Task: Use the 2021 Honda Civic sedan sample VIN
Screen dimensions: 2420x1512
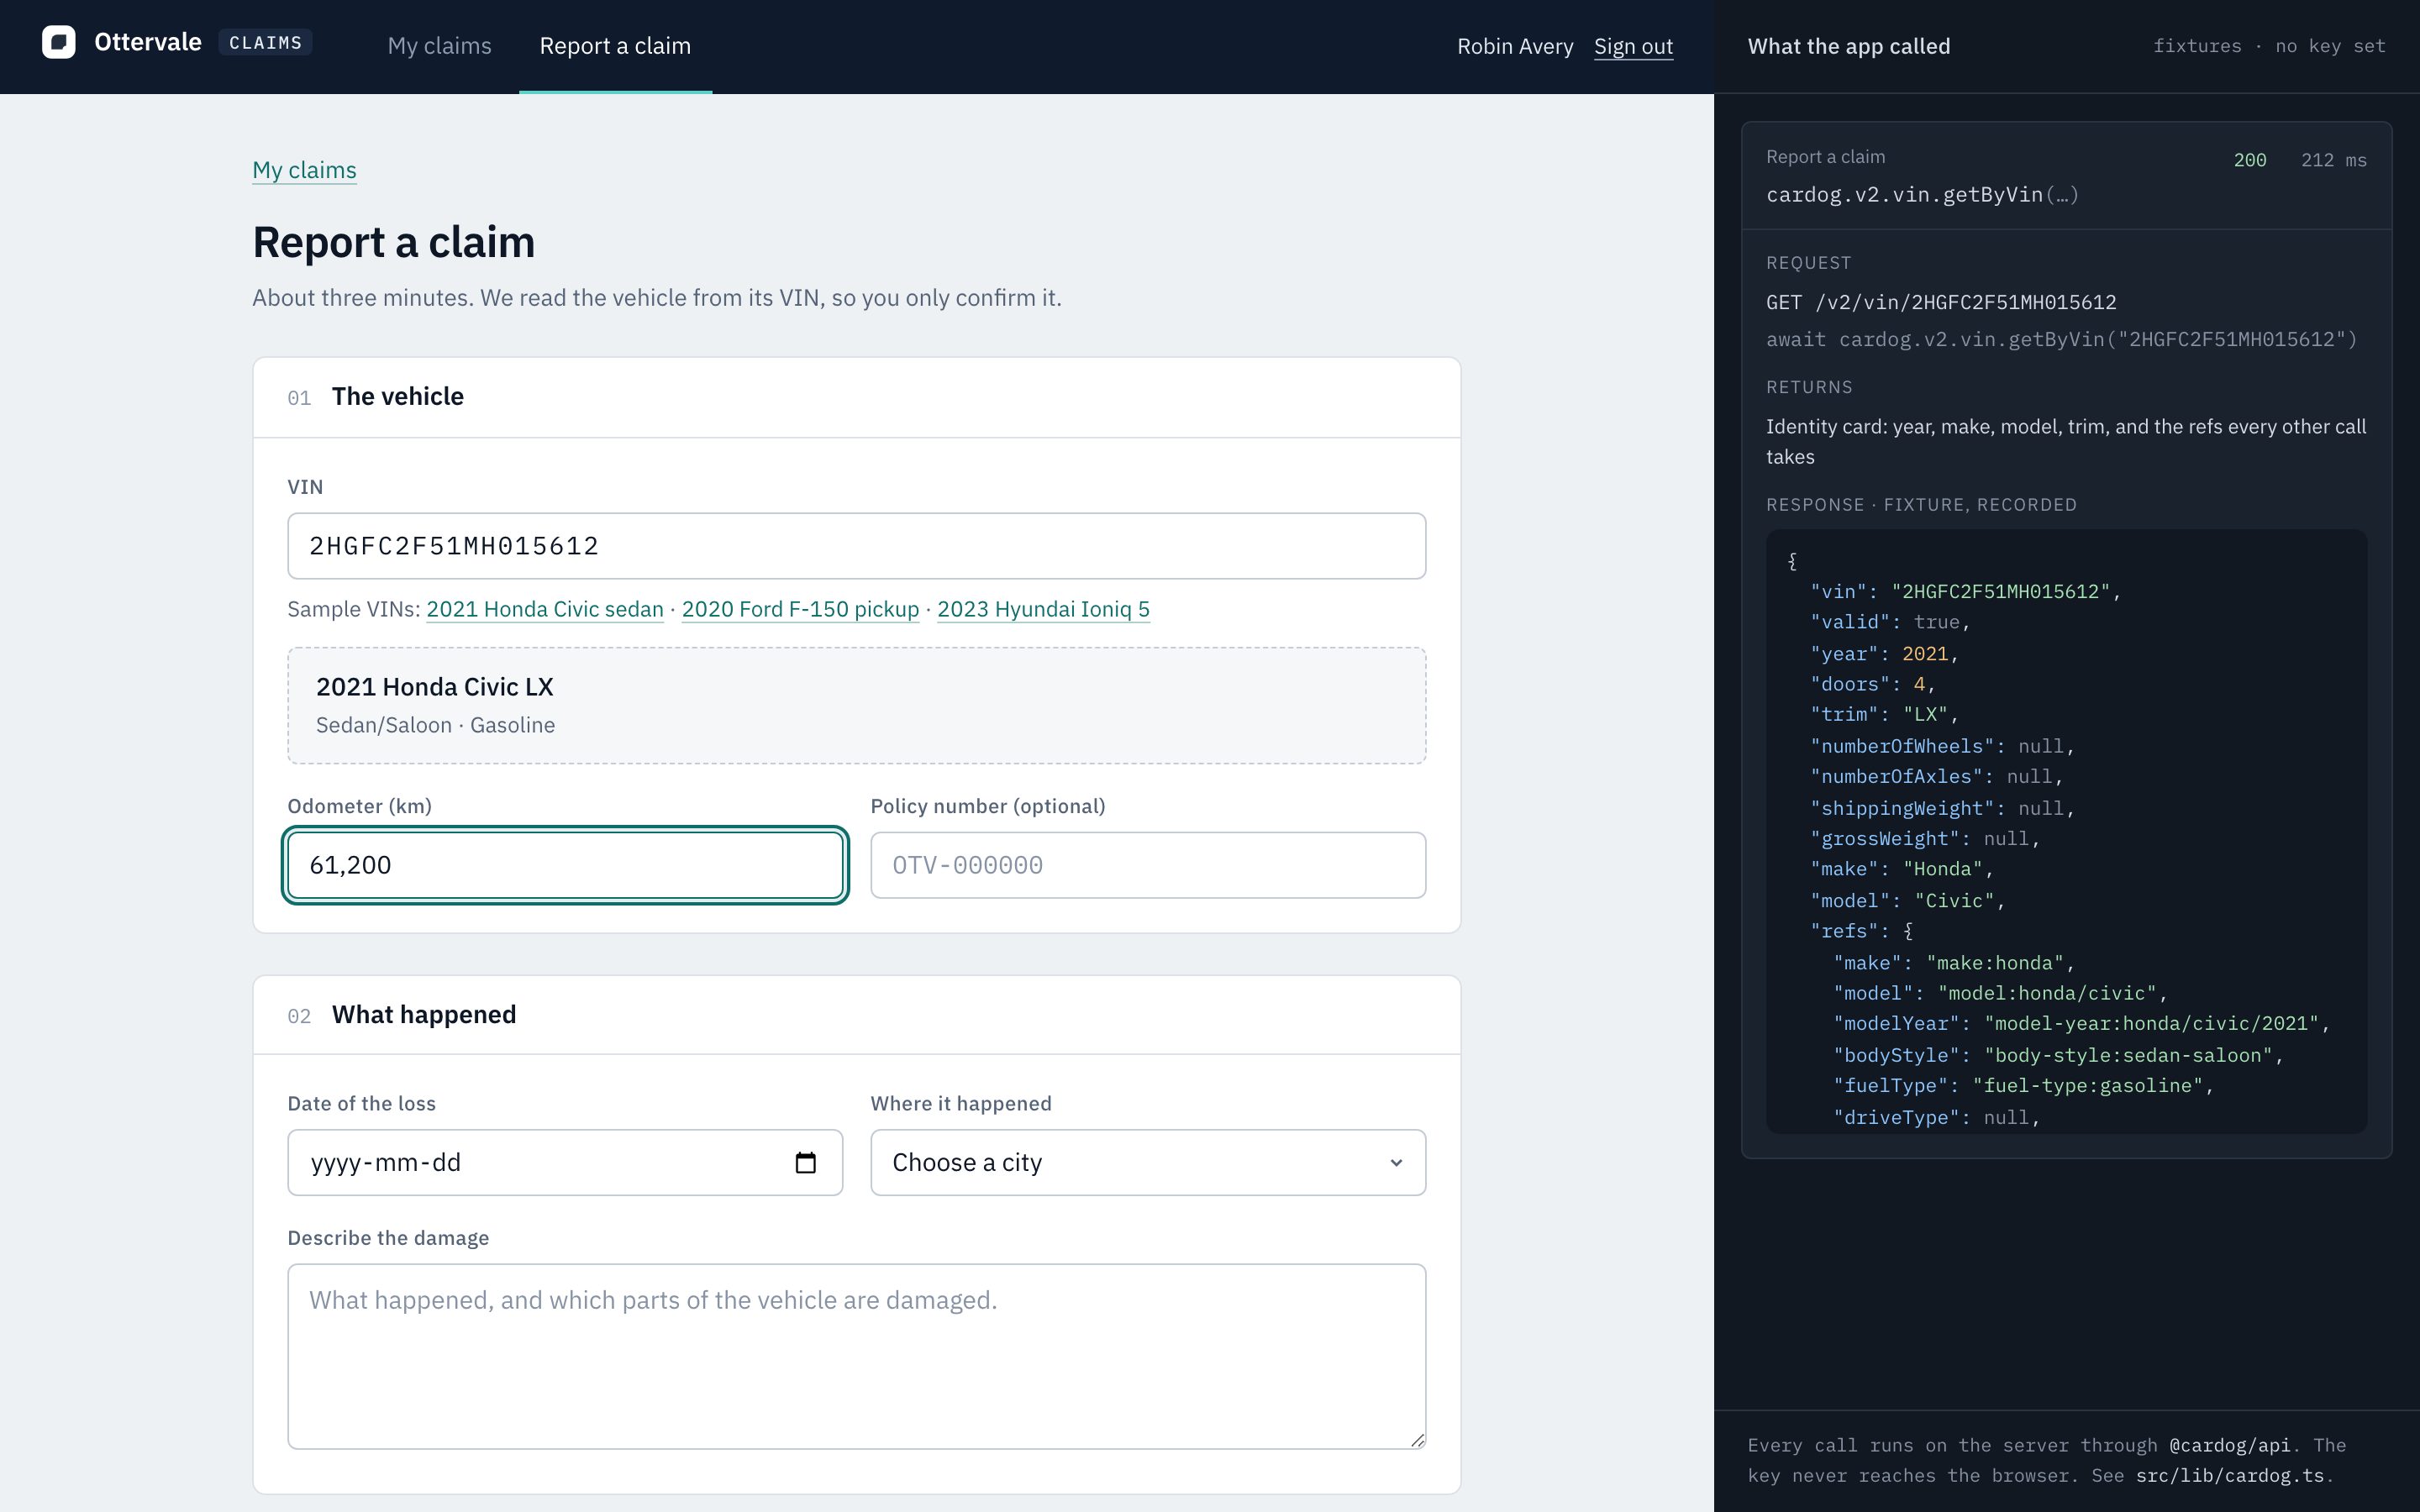Action: point(545,609)
